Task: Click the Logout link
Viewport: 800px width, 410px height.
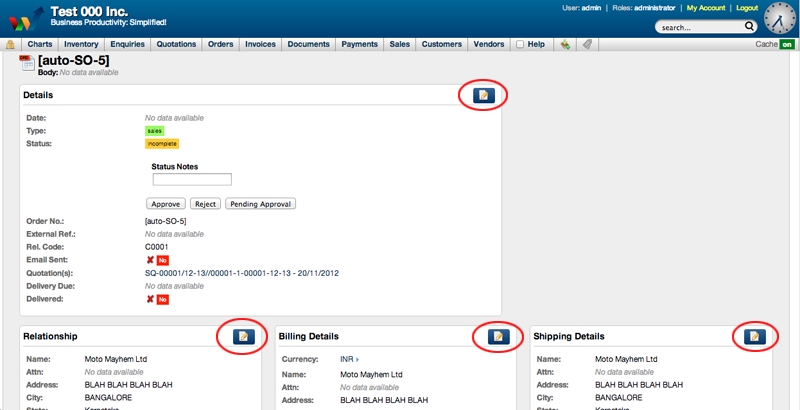Action: point(747,8)
